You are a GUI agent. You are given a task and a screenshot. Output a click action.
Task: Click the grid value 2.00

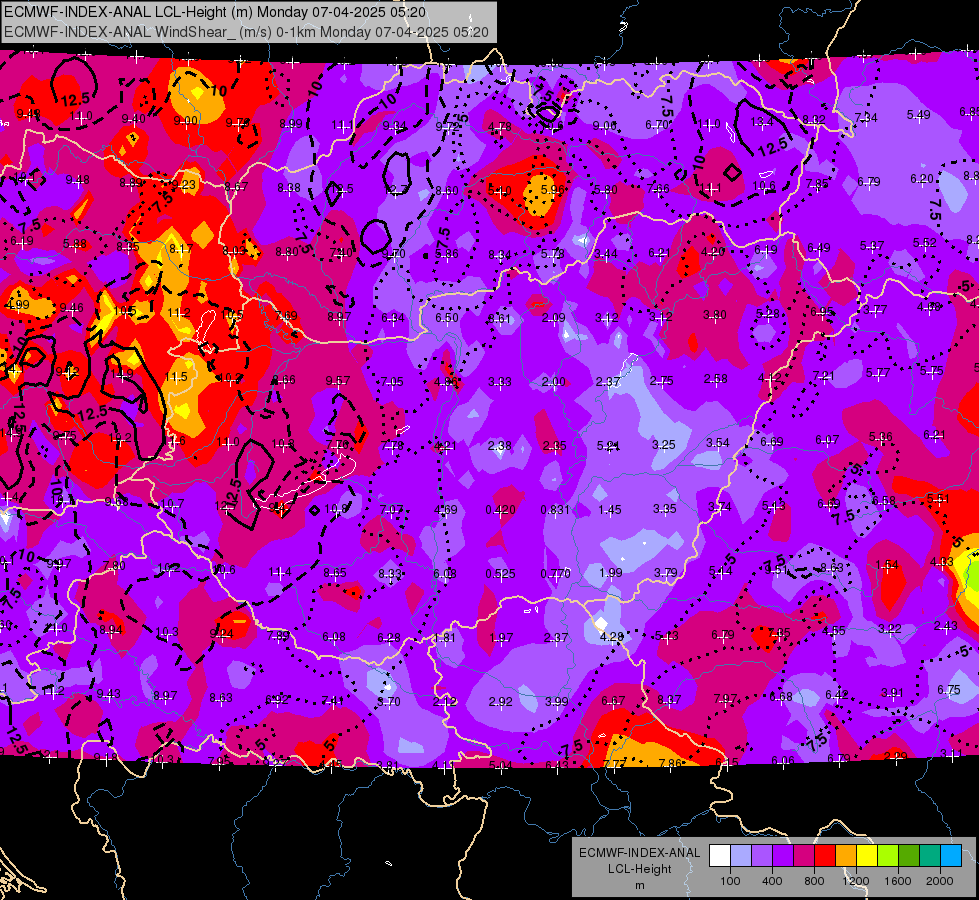tap(553, 382)
